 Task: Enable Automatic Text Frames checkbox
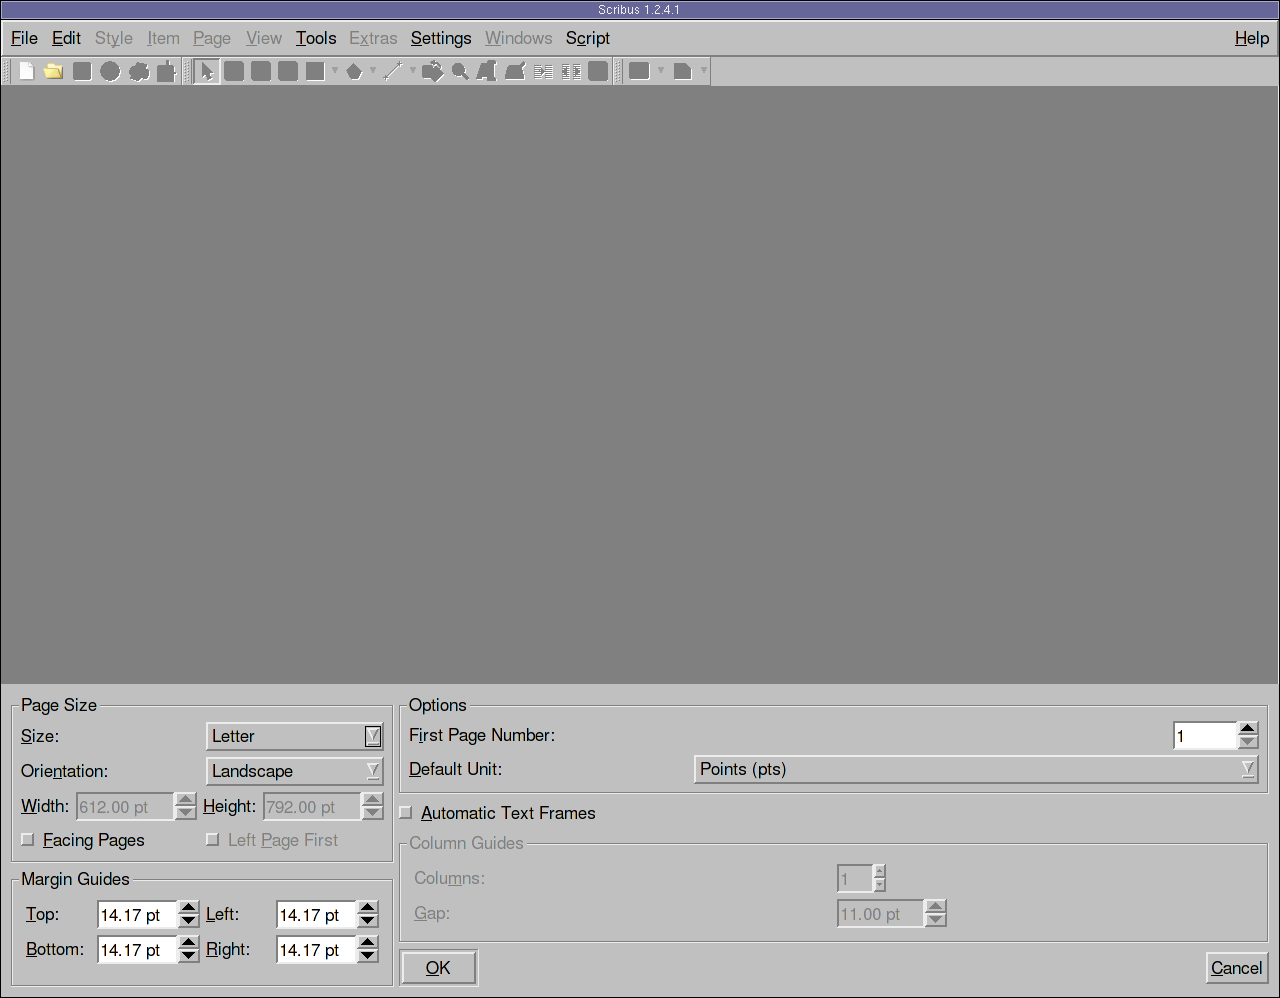coord(406,813)
